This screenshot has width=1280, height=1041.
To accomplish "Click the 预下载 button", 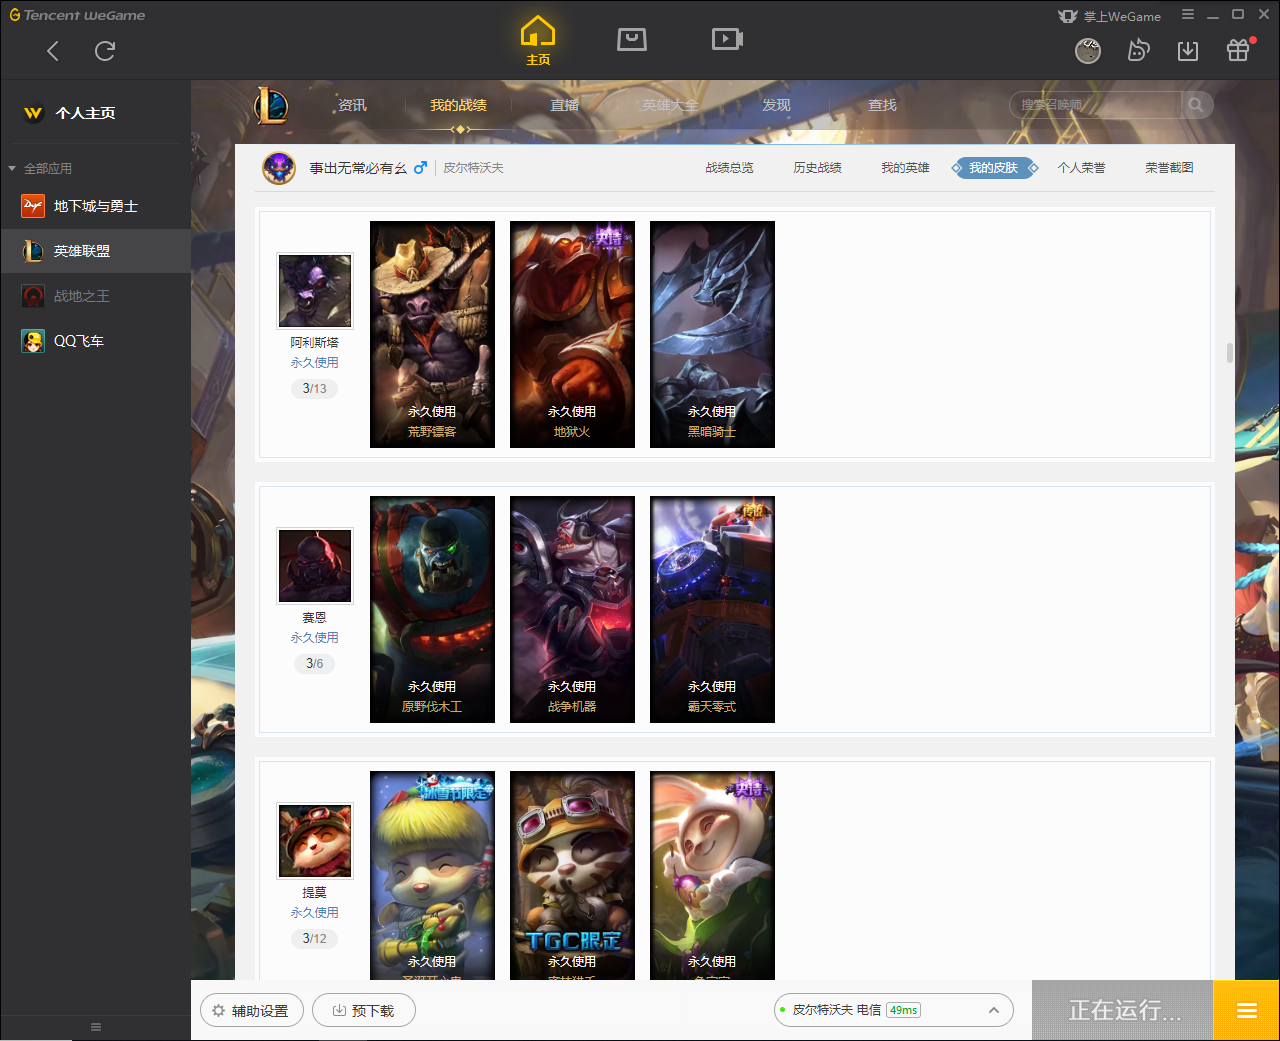I will 363,1011.
